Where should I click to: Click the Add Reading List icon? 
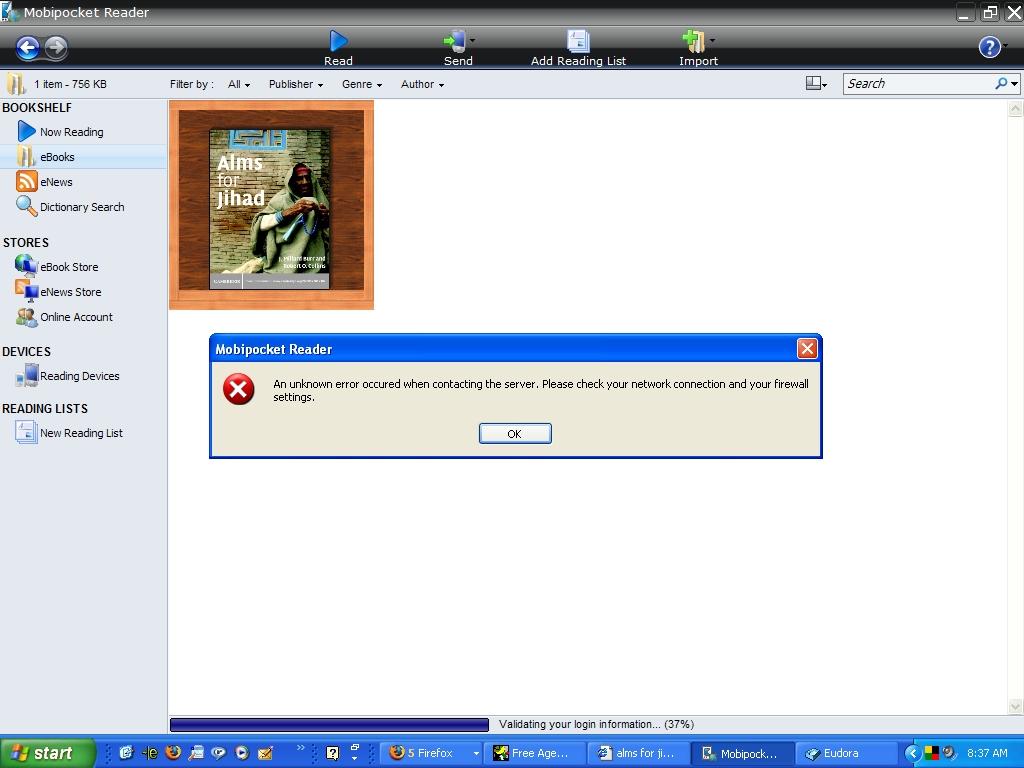(x=578, y=41)
